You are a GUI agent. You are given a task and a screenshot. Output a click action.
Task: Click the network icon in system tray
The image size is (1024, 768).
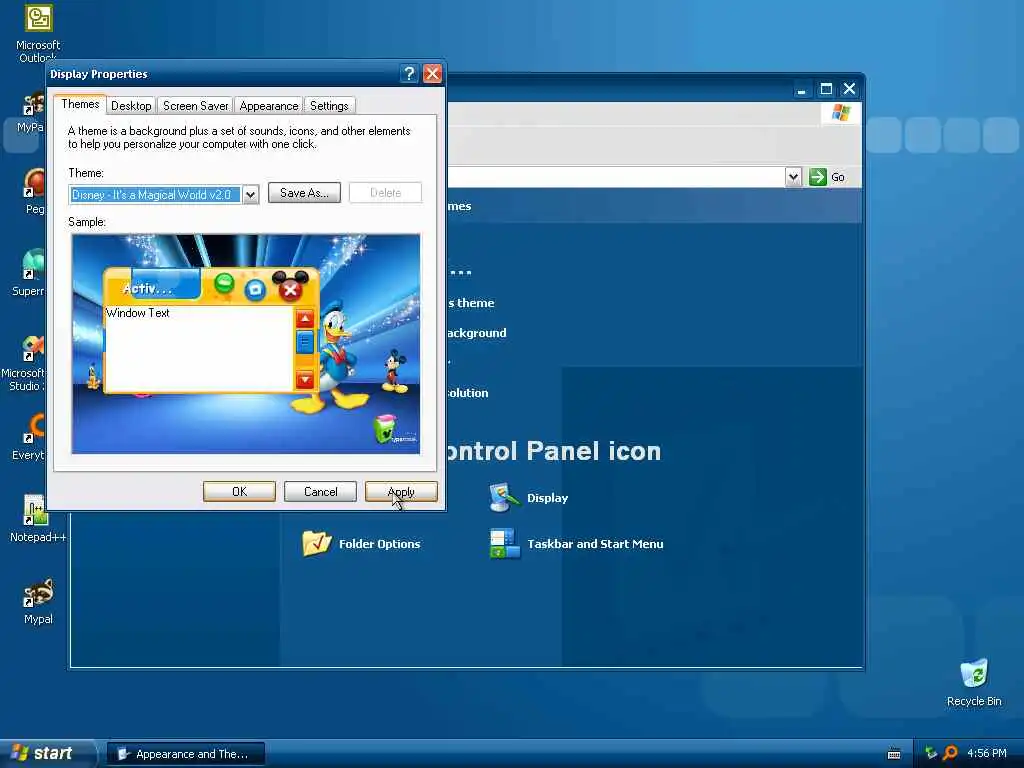pyautogui.click(x=931, y=753)
